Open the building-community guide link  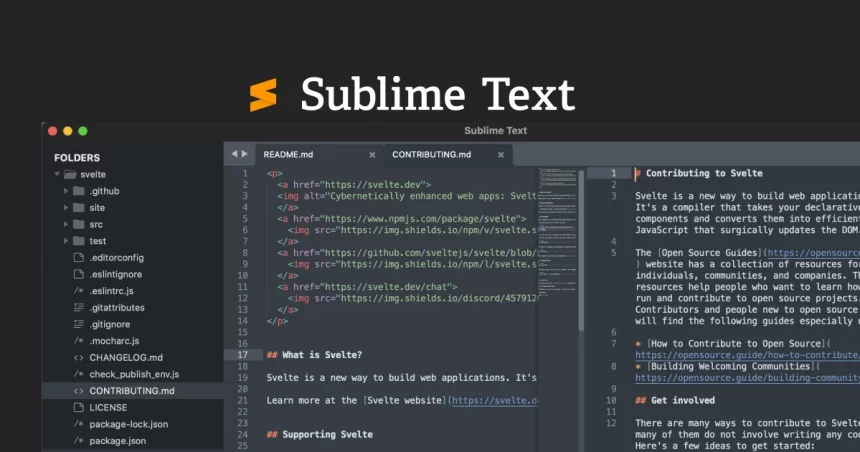tap(748, 378)
